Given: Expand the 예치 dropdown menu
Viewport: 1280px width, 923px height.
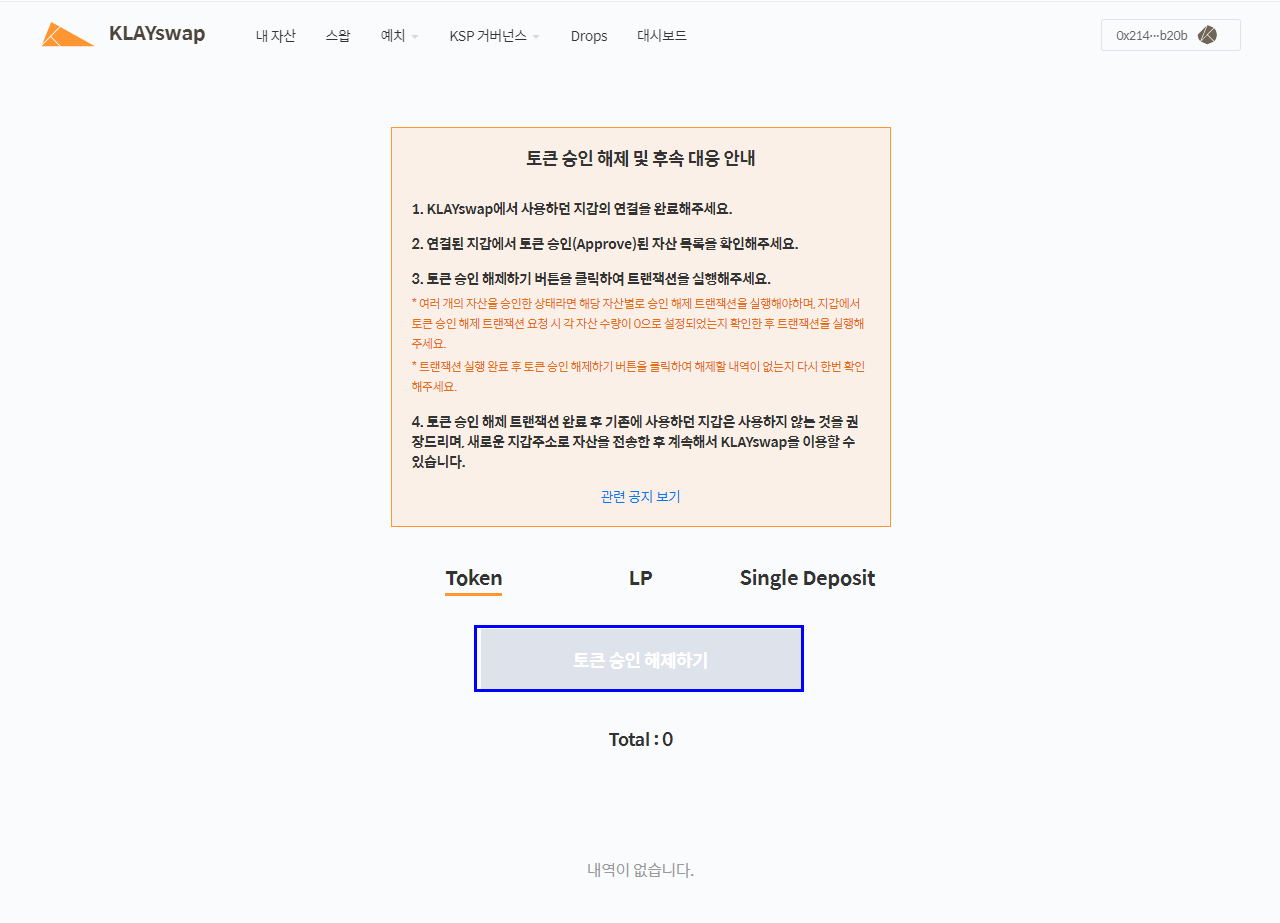Looking at the screenshot, I should 400,36.
